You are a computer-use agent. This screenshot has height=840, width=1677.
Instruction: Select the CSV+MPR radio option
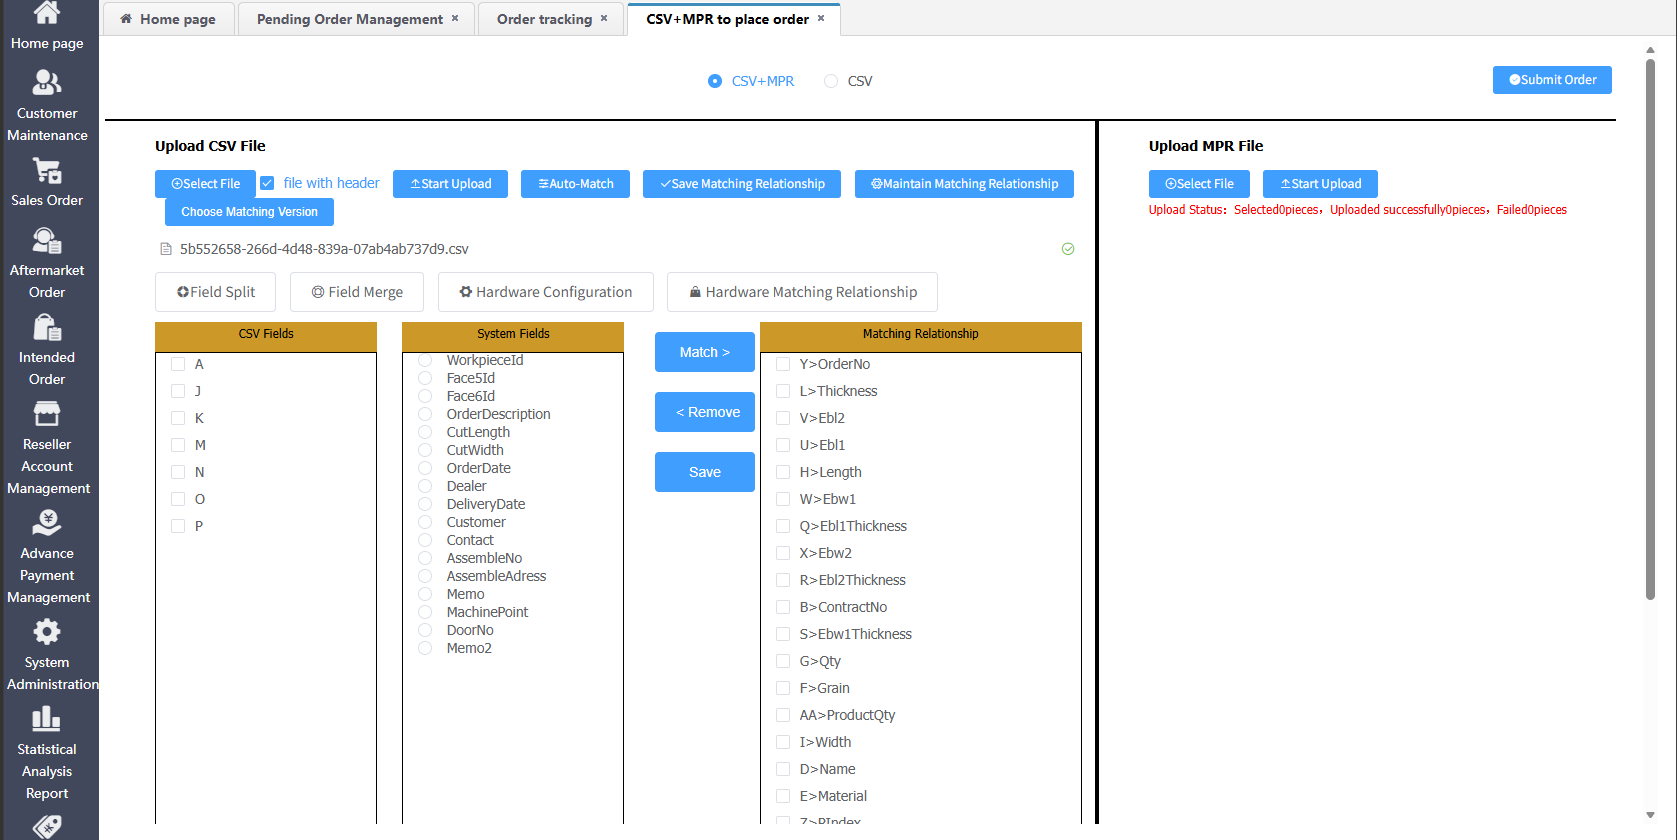[715, 81]
